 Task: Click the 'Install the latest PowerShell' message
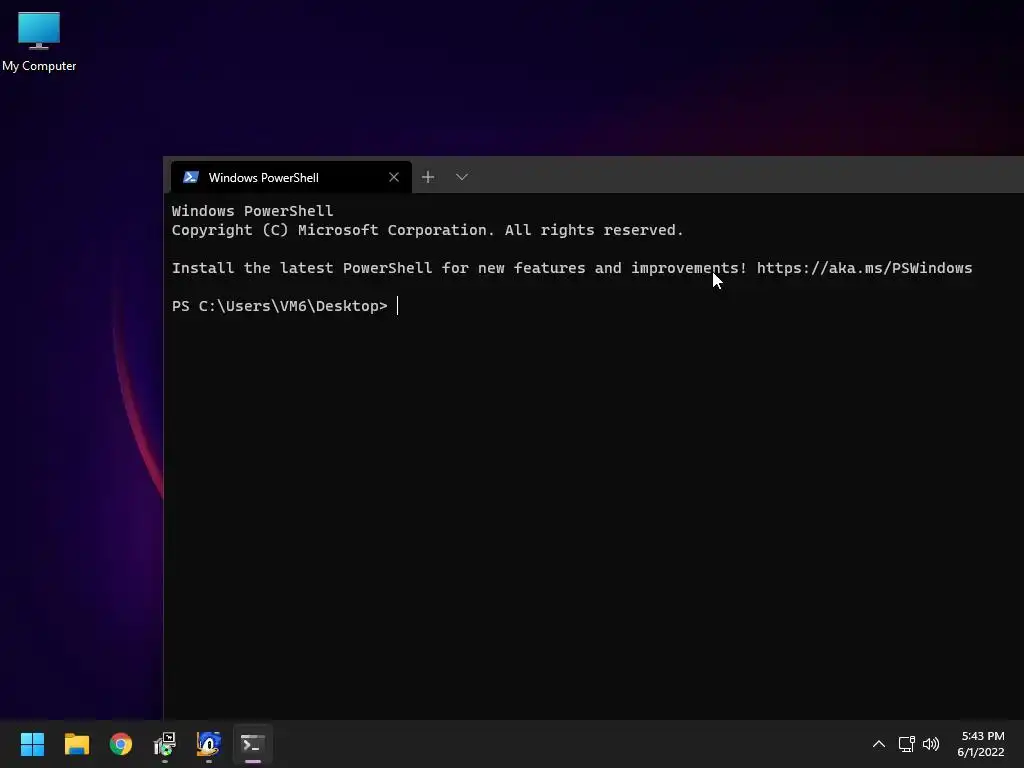pyautogui.click(x=458, y=268)
